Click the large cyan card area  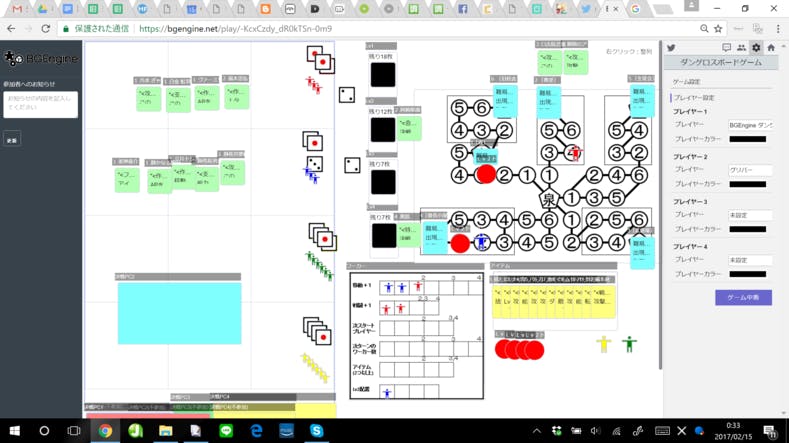point(179,313)
